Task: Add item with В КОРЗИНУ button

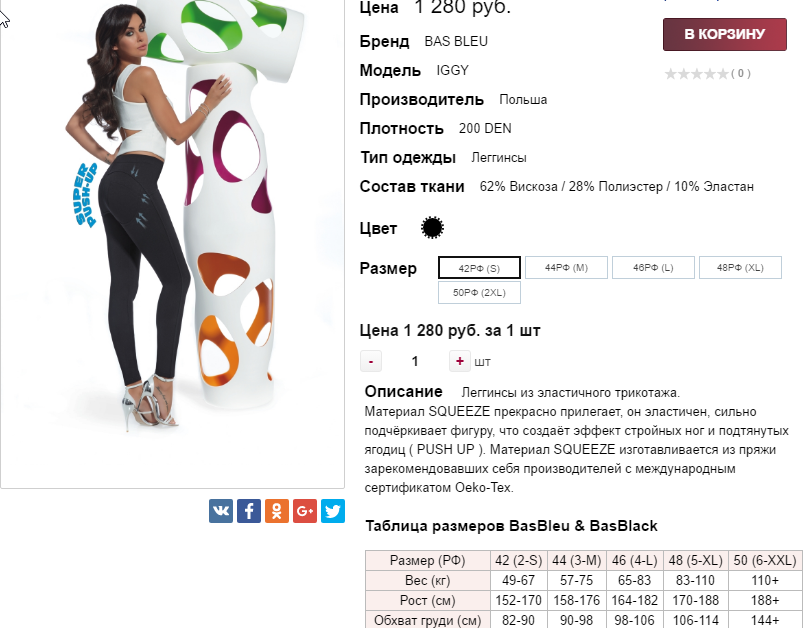Action: [725, 34]
